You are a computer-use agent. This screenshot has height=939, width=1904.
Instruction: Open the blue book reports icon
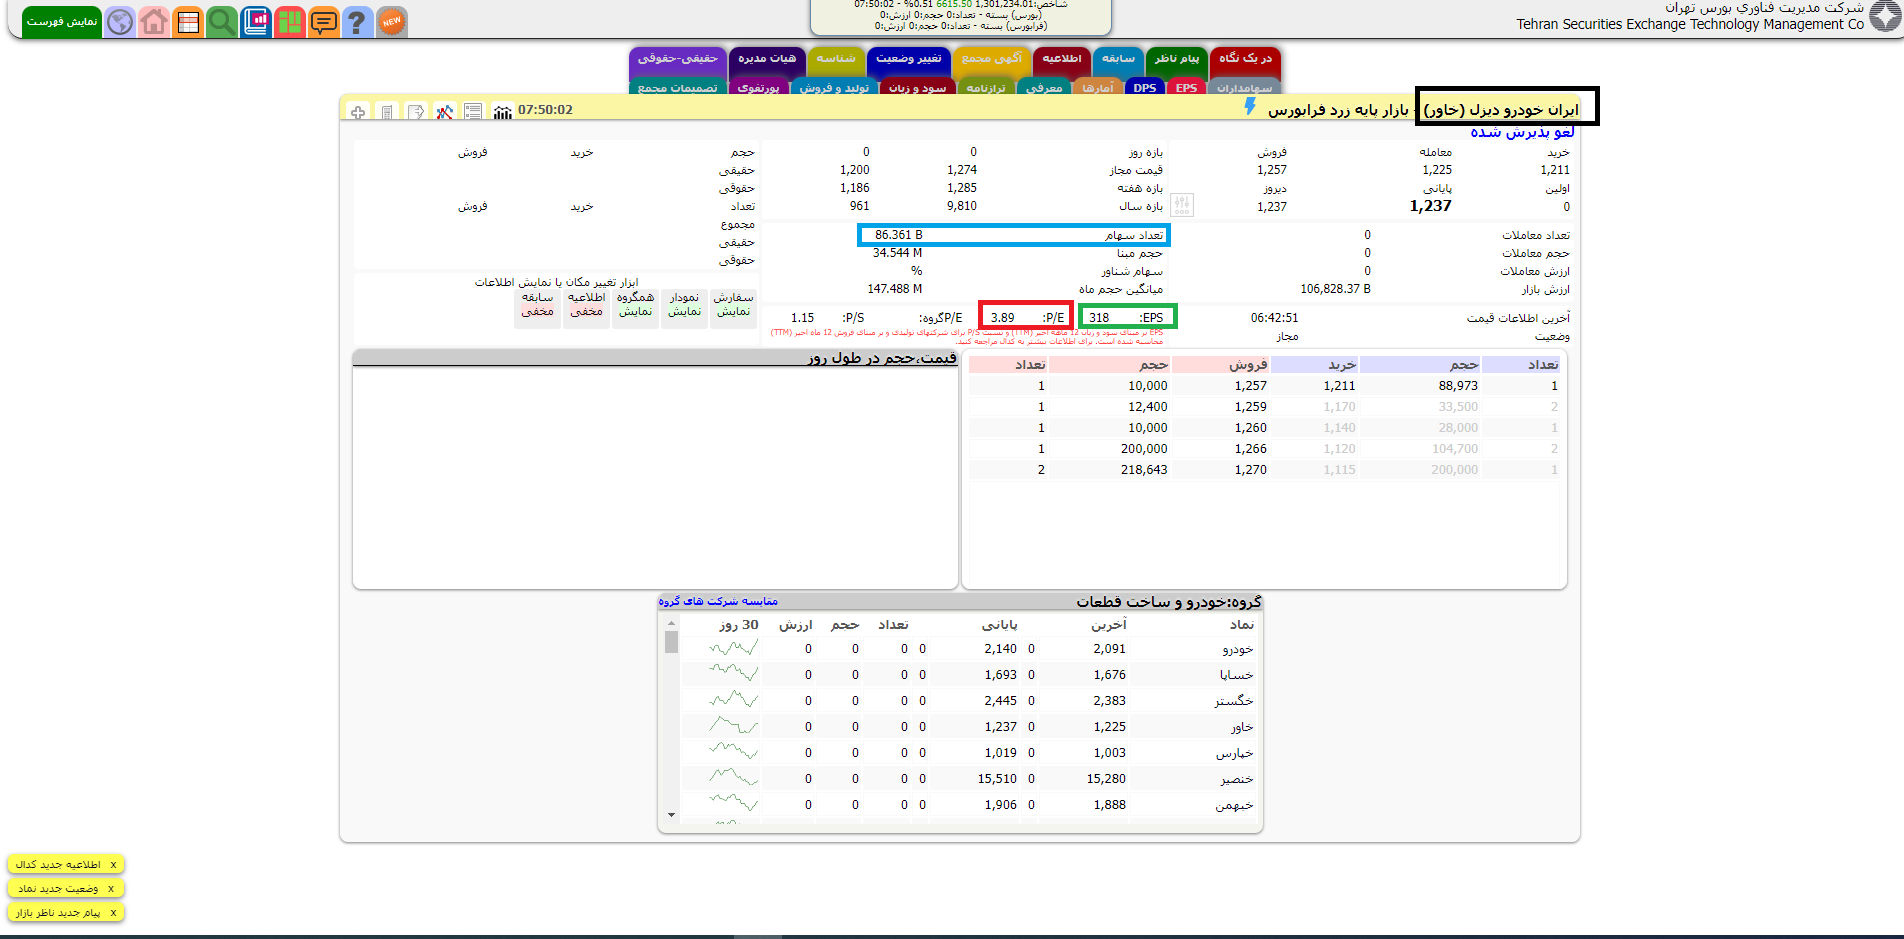[x=256, y=22]
